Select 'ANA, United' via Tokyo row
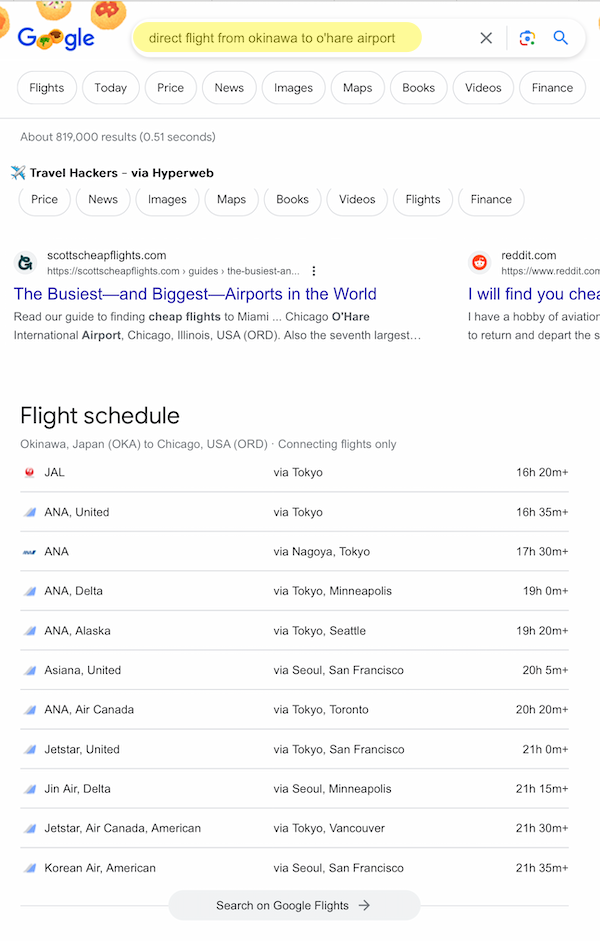 pyautogui.click(x=295, y=512)
